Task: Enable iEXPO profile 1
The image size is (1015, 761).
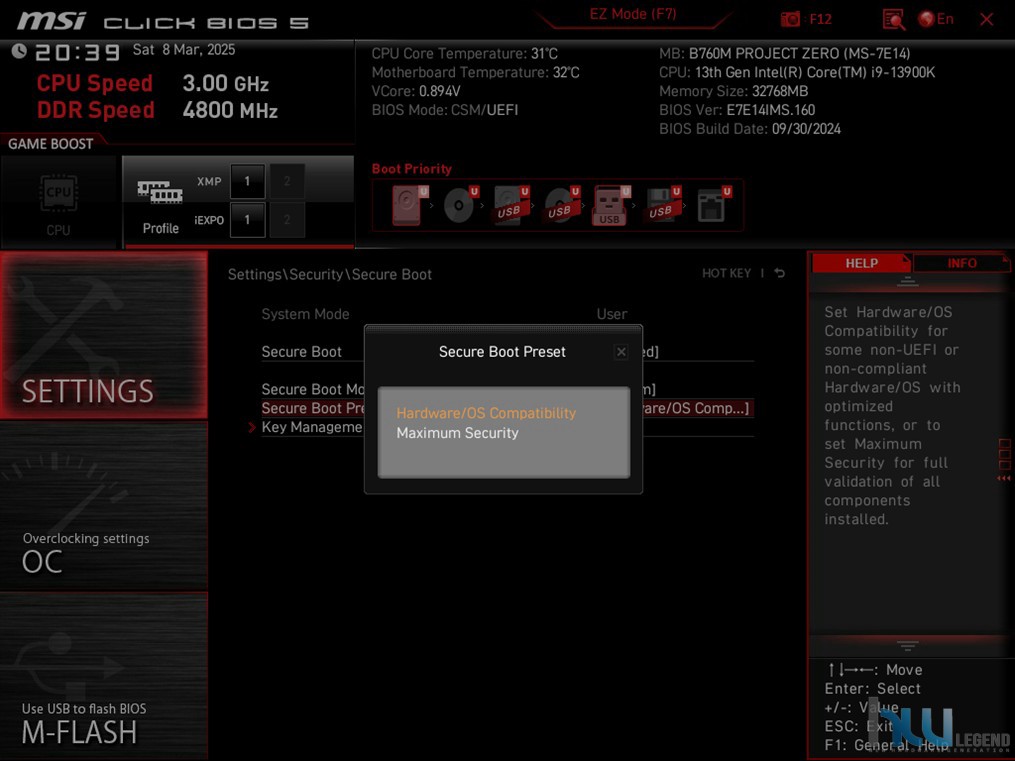Action: coord(247,220)
